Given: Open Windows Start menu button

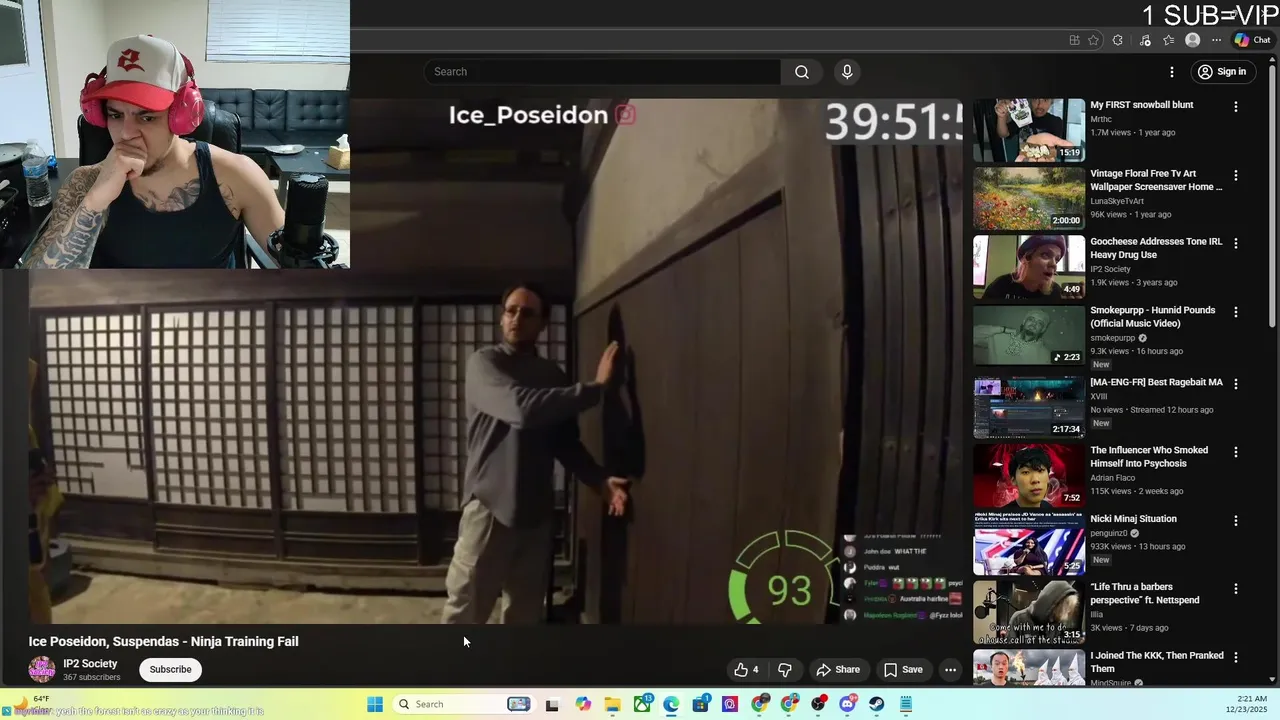Looking at the screenshot, I should point(375,704).
